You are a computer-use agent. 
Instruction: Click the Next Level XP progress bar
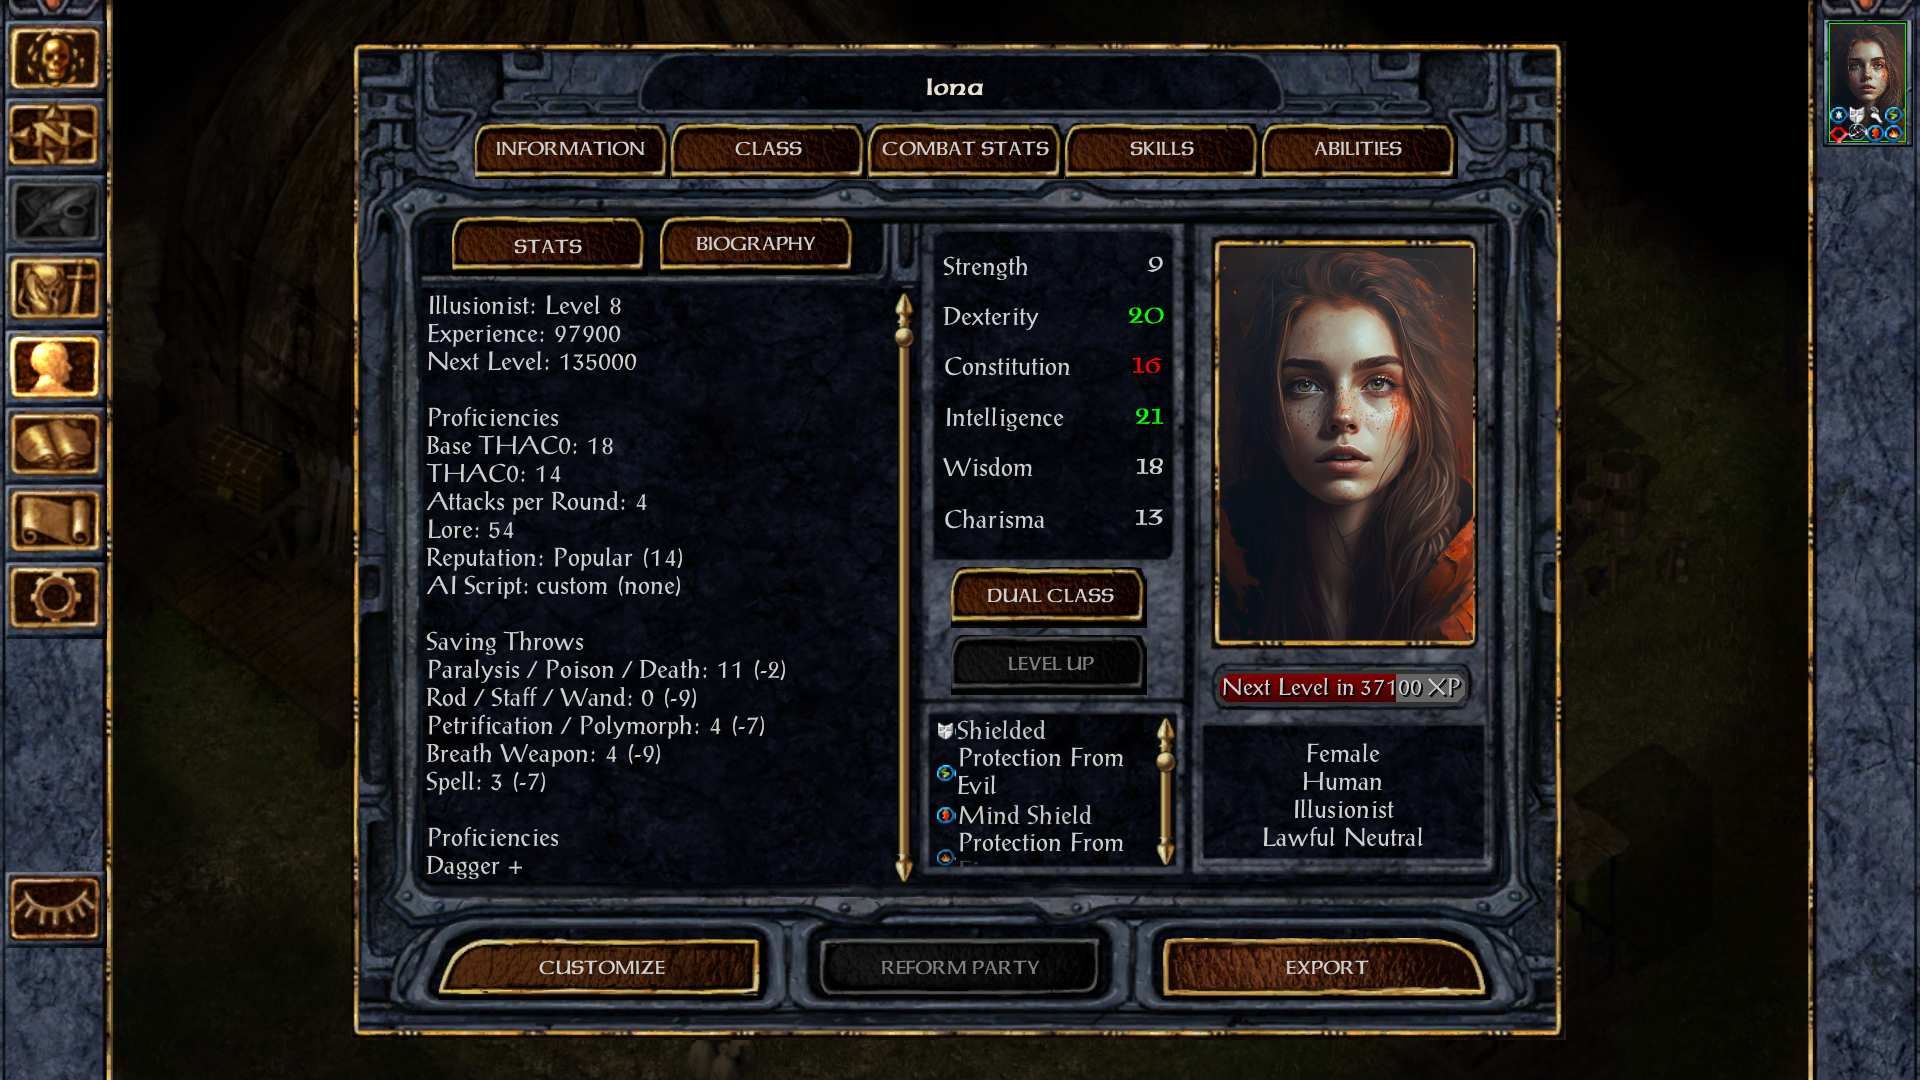coord(1342,688)
